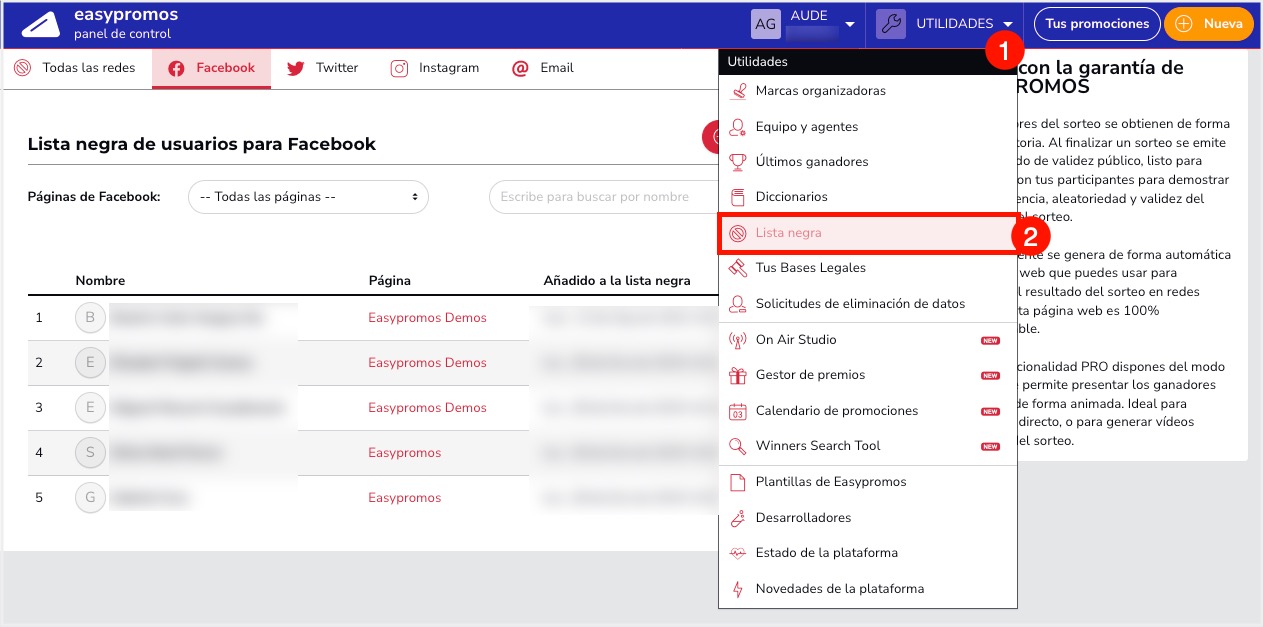Click the Novedades de la plataforma bolt icon
This screenshot has height=627, width=1263.
[738, 589]
